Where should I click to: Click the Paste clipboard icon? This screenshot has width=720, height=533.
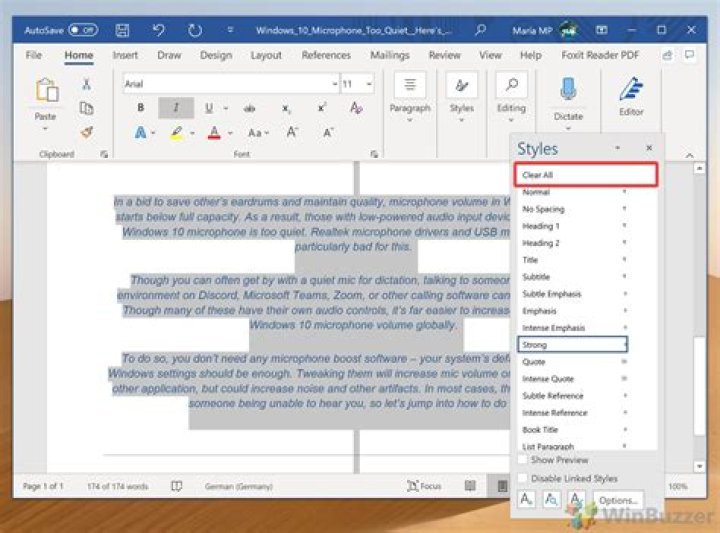(x=46, y=90)
